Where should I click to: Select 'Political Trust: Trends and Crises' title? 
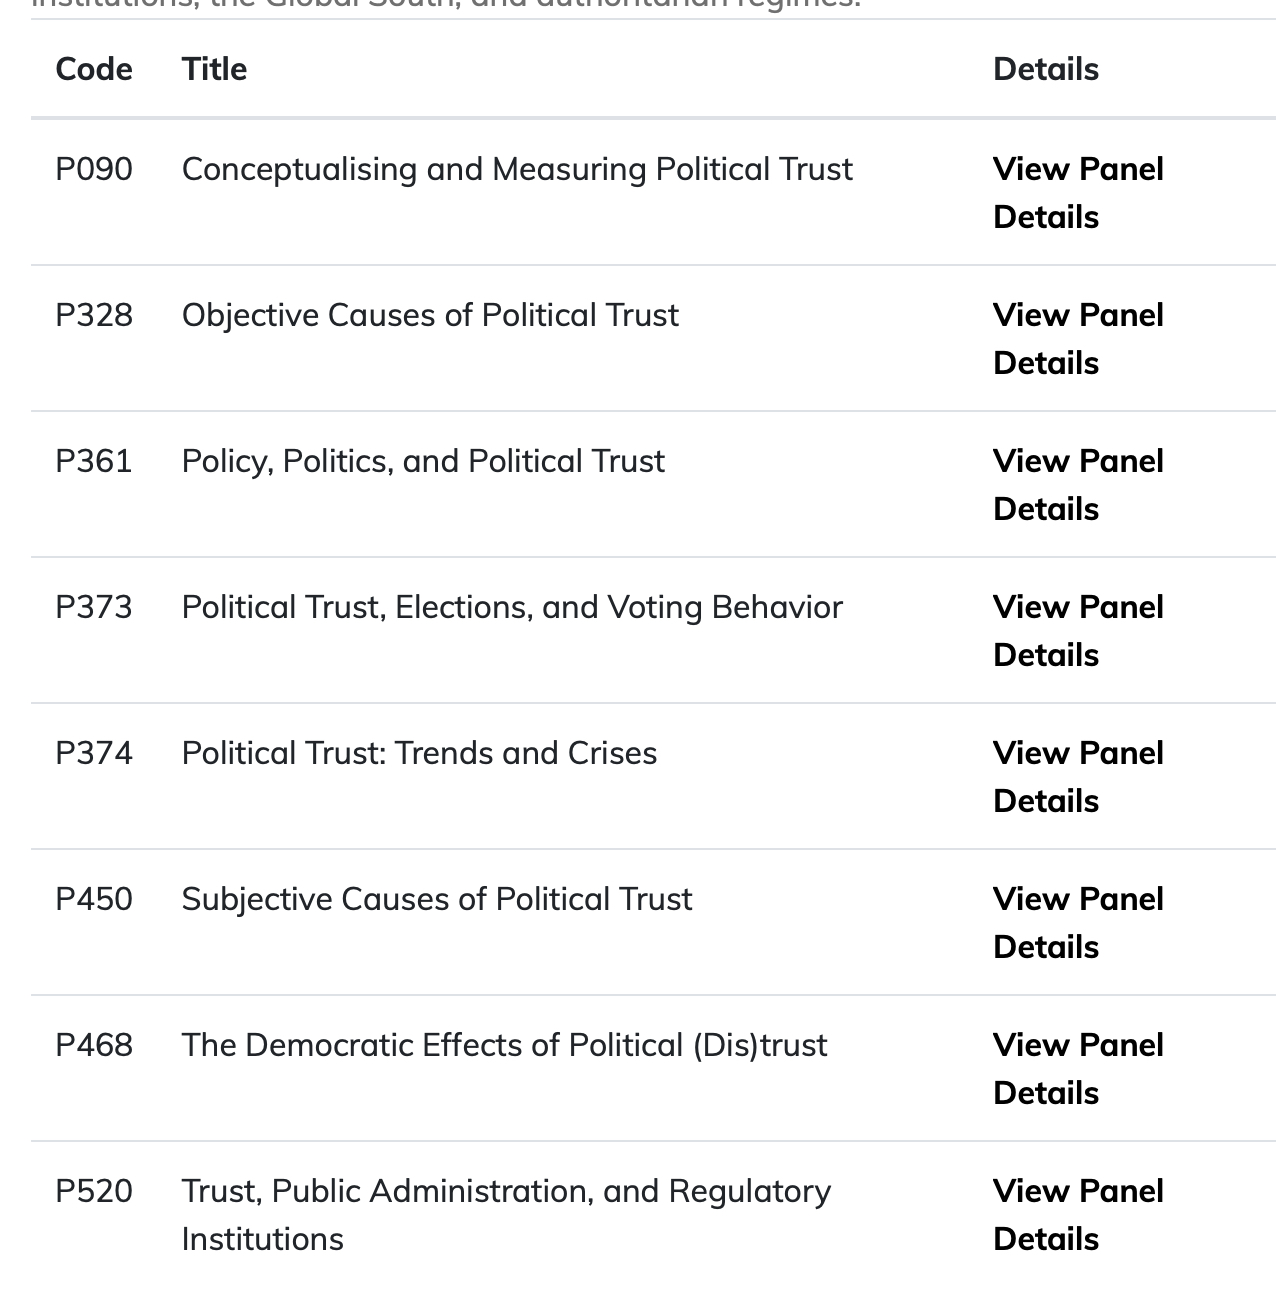pos(419,753)
